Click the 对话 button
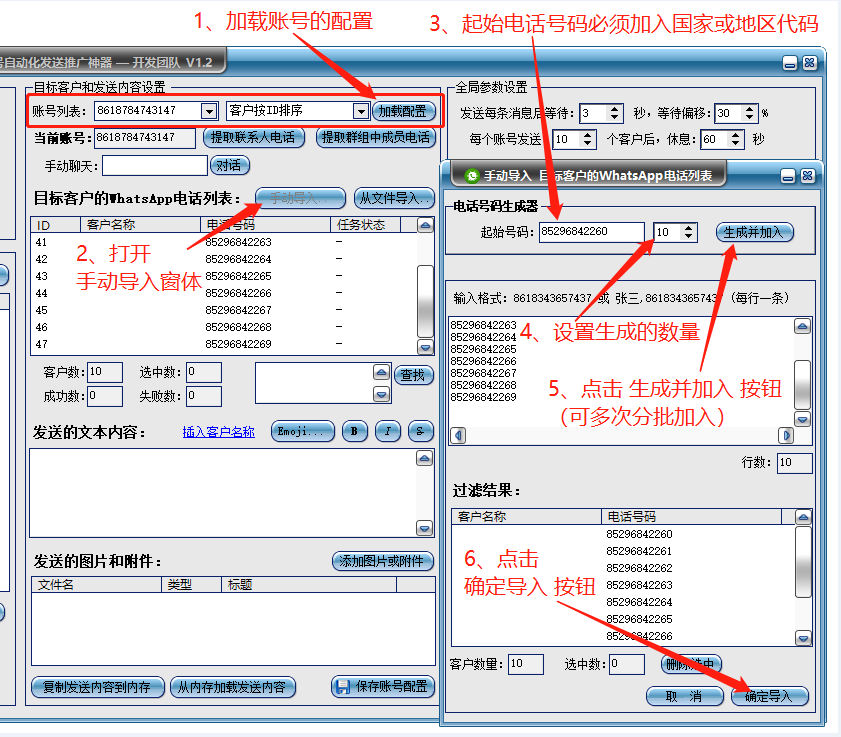841x737 pixels. tap(230, 165)
